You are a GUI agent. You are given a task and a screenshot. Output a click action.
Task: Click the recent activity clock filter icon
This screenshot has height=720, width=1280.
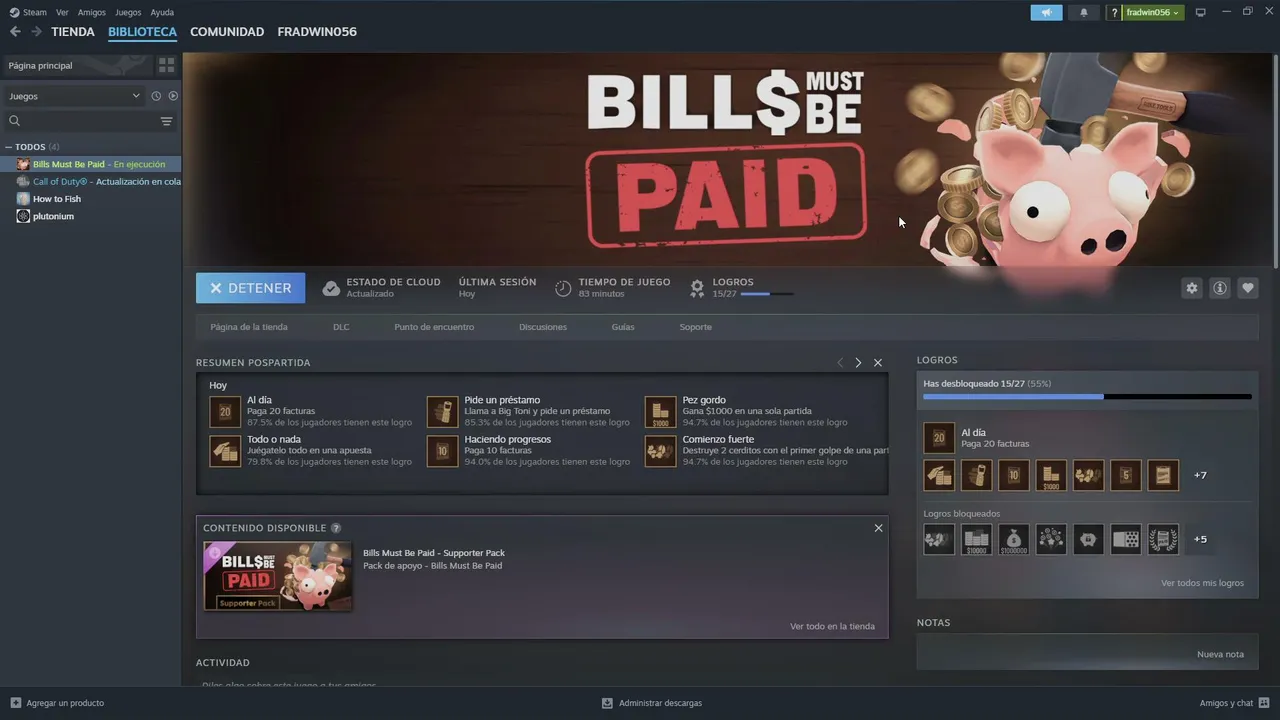pyautogui.click(x=156, y=96)
